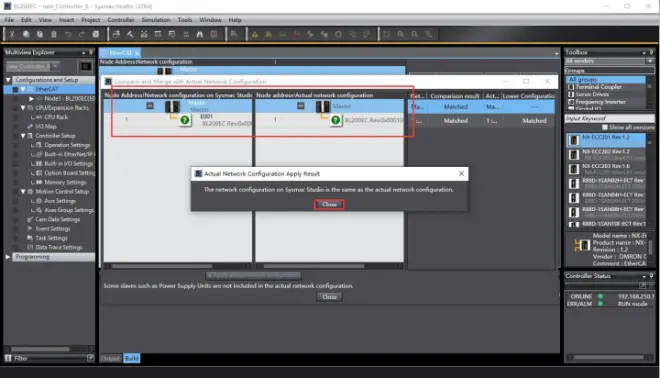
Task: Collapse the Motion Control Setup tree node
Action: [x=23, y=192]
